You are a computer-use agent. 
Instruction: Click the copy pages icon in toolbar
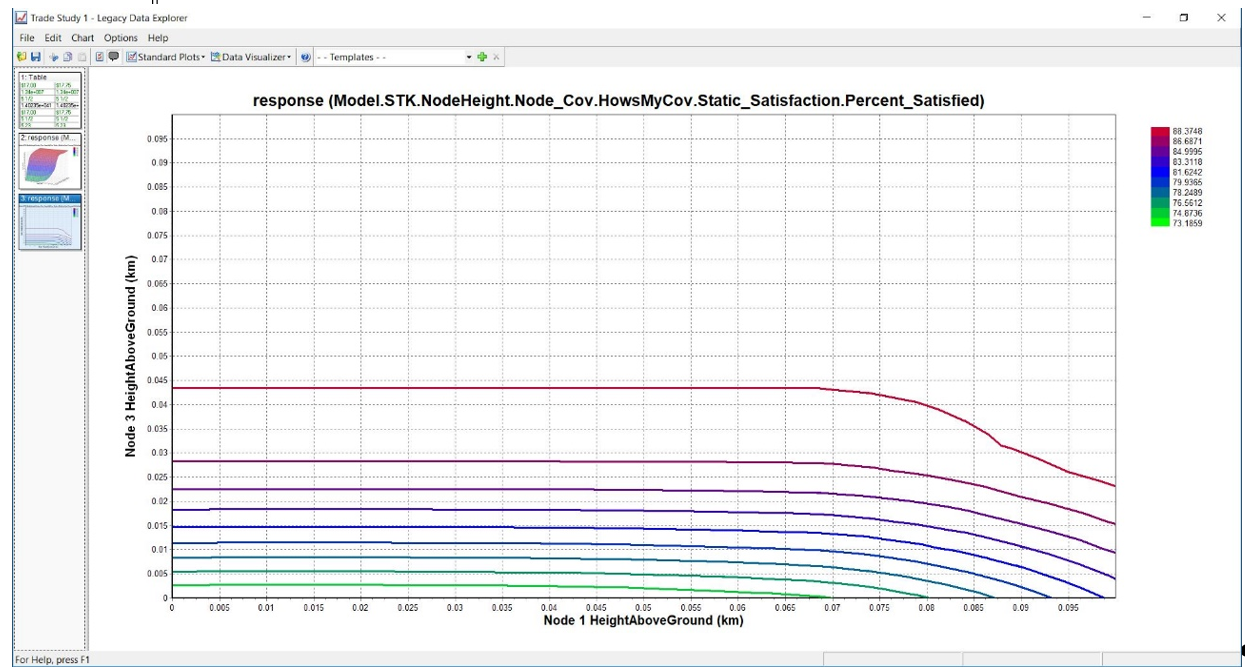(x=68, y=57)
